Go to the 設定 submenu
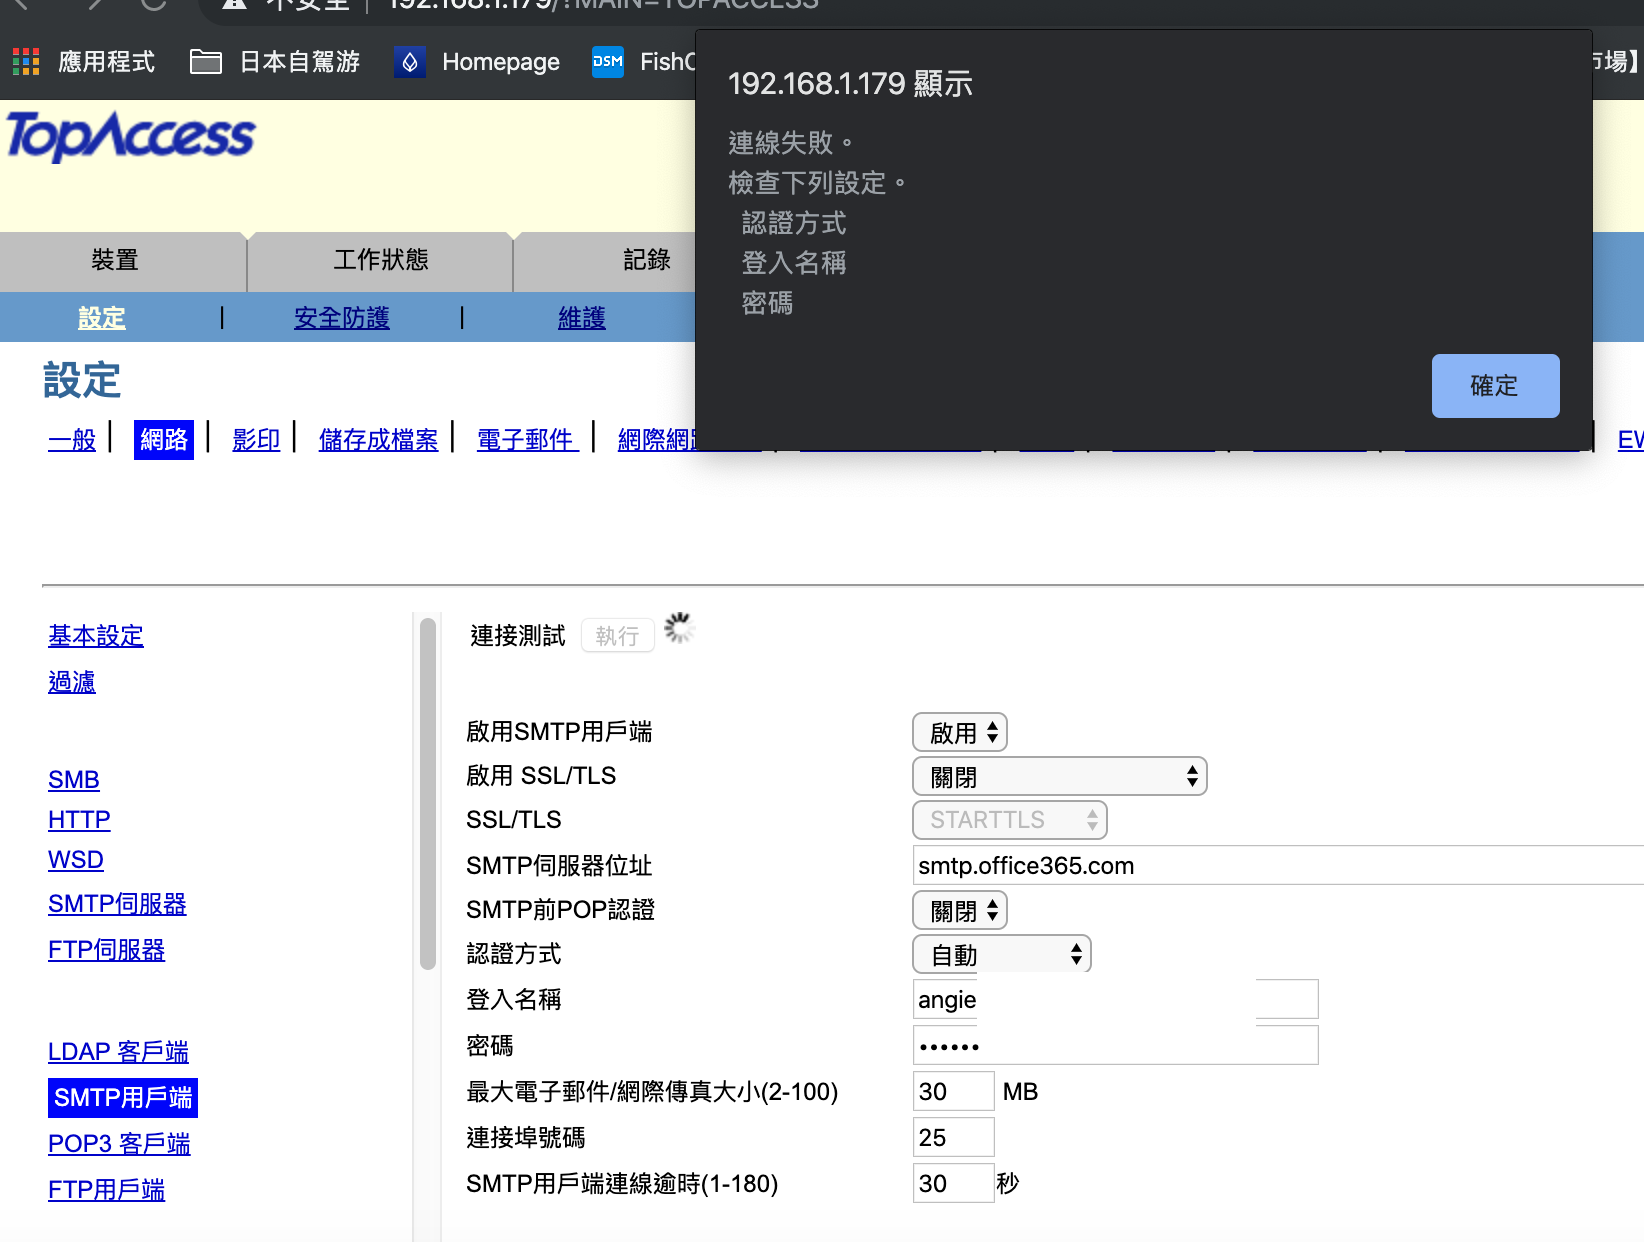Screen dimensions: 1644x1242 [x=102, y=318]
